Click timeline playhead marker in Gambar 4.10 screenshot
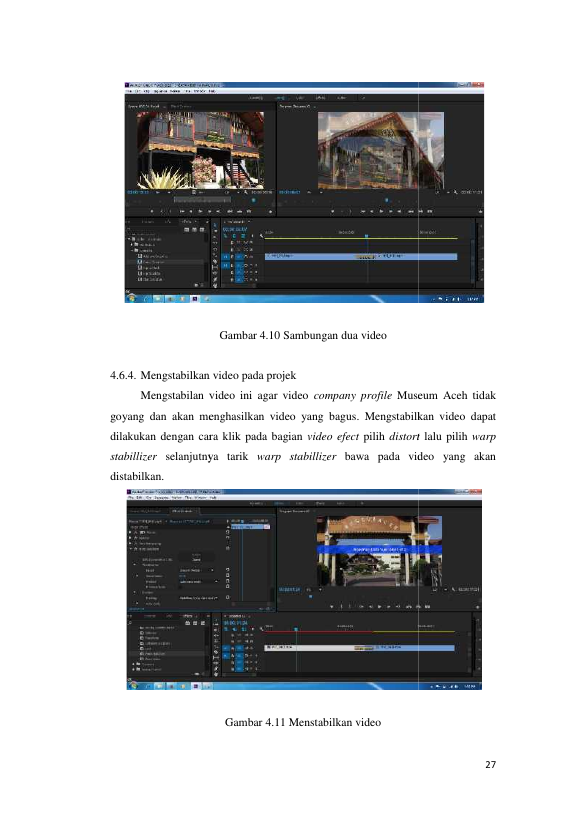579x819 pixels. coord(367,236)
